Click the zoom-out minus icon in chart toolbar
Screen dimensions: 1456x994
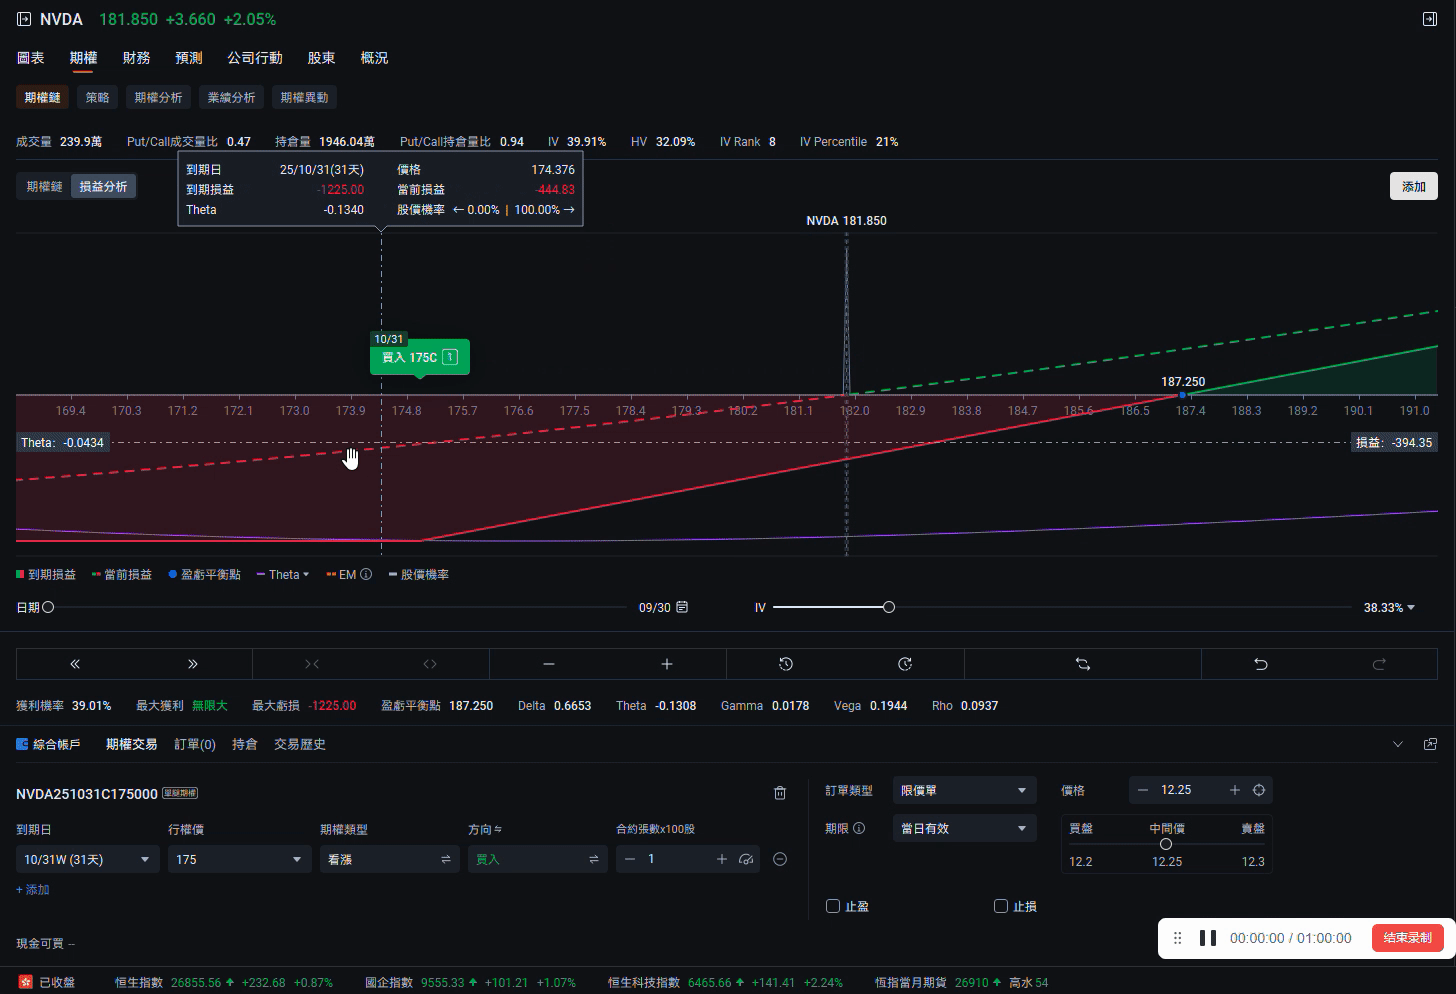click(548, 664)
